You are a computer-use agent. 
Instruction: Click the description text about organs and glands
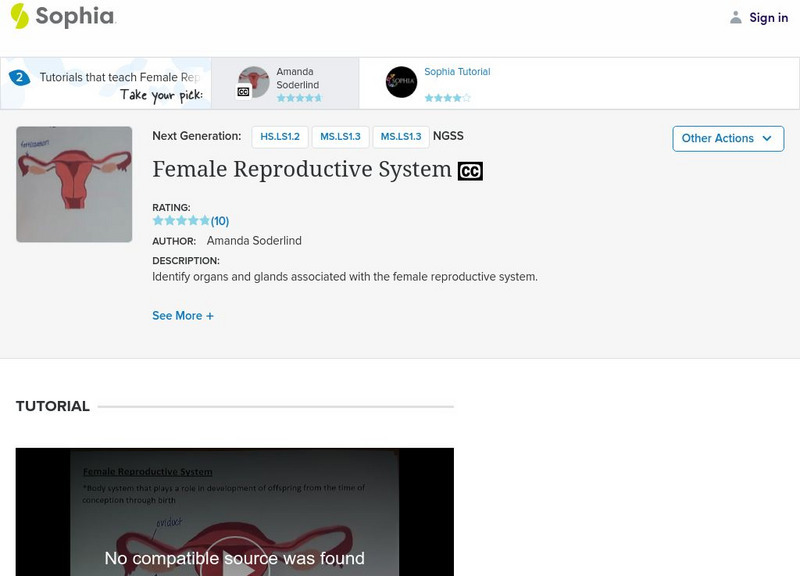pos(345,277)
